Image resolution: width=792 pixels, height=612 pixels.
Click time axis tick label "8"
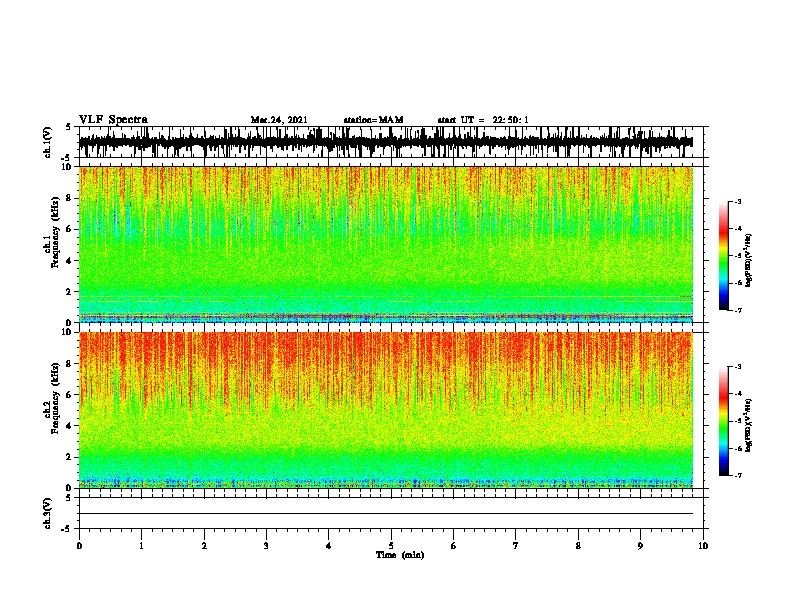(578, 546)
